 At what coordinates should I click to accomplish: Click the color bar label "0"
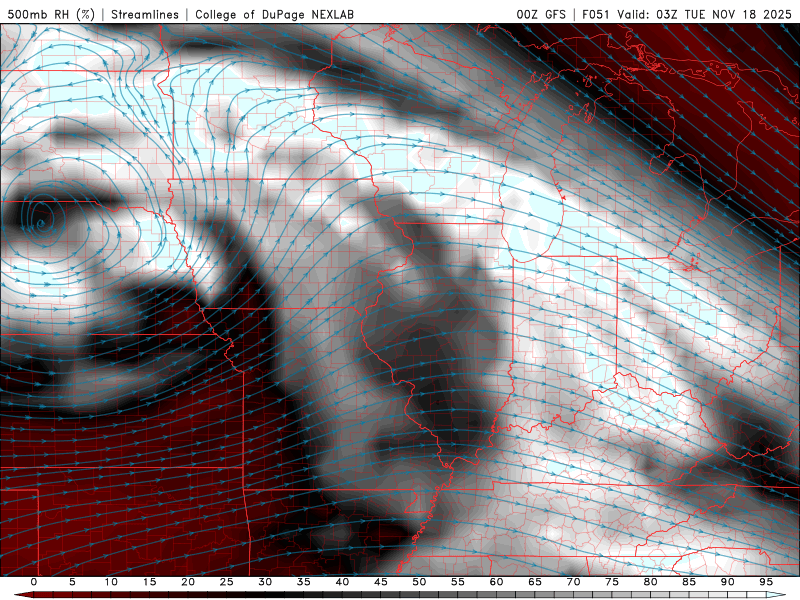(x=34, y=582)
